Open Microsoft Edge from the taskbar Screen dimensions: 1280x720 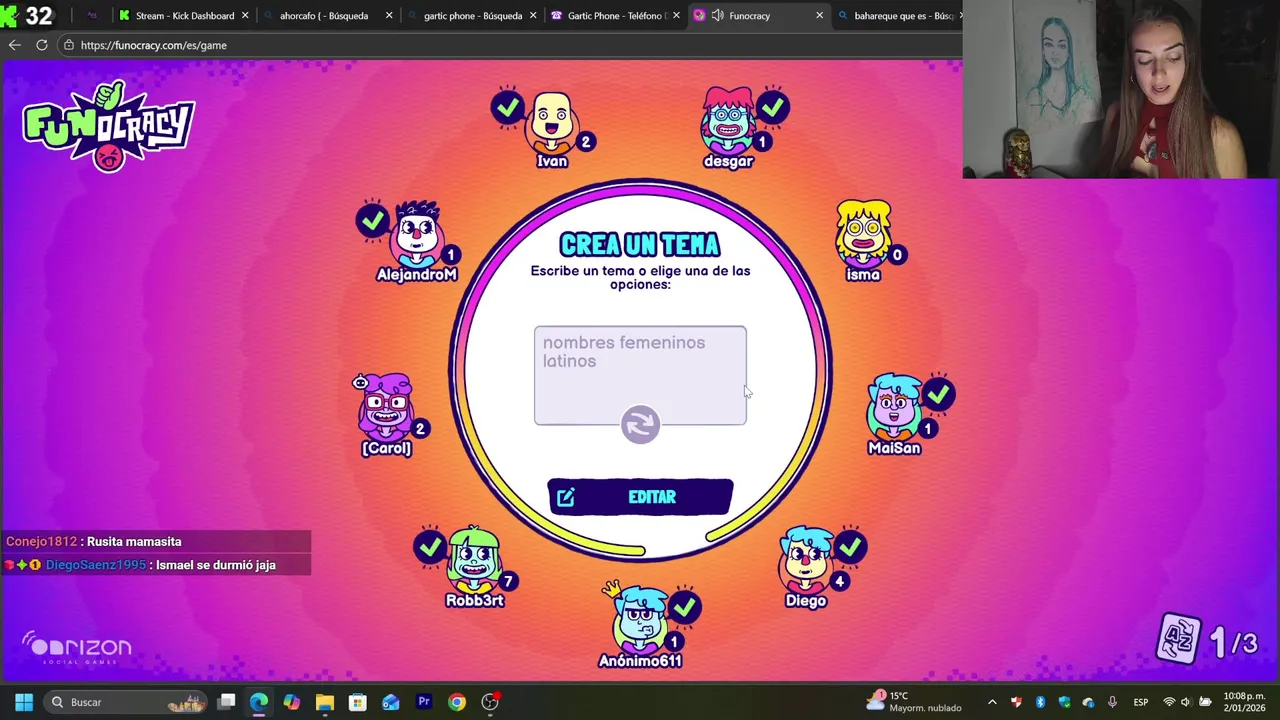pyautogui.click(x=258, y=702)
